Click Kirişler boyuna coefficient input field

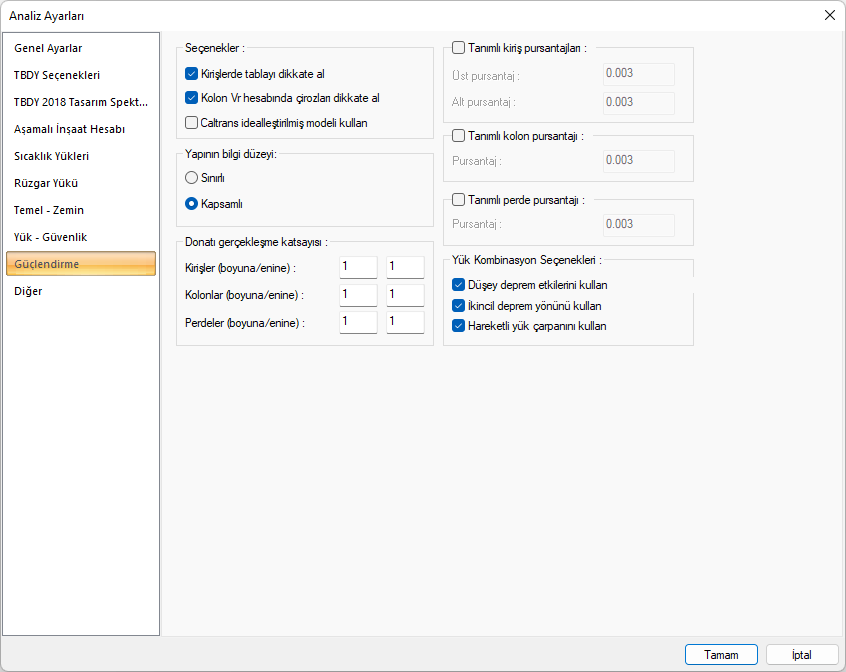[x=358, y=267]
